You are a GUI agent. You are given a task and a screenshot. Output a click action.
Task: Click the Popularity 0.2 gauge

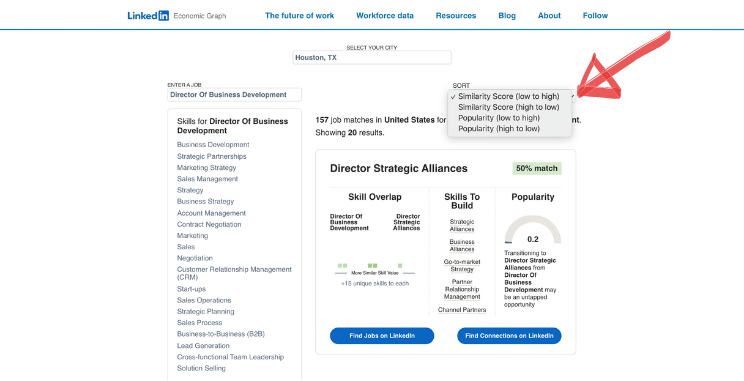[532, 231]
